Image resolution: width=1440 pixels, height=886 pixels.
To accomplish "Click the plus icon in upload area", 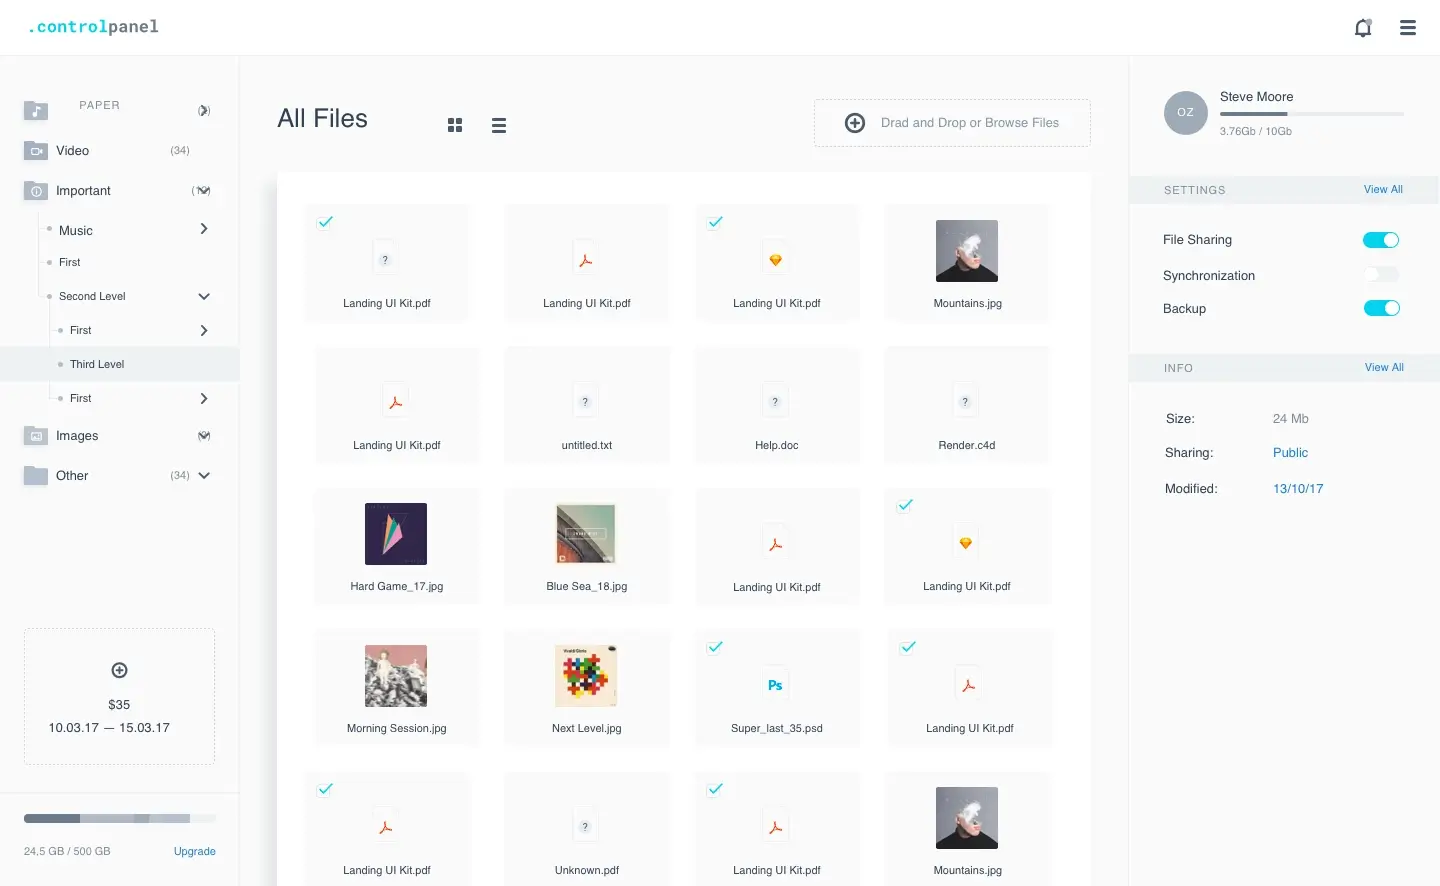I will coord(855,123).
